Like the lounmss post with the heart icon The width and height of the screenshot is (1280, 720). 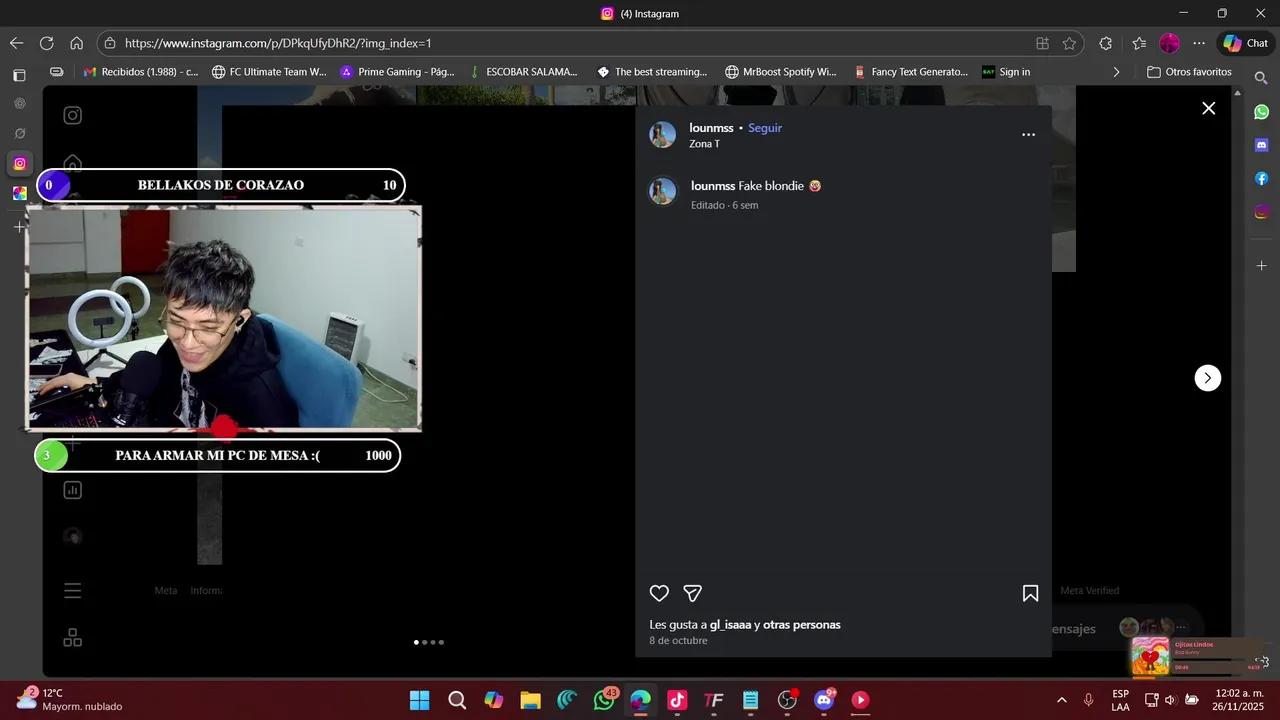click(659, 593)
